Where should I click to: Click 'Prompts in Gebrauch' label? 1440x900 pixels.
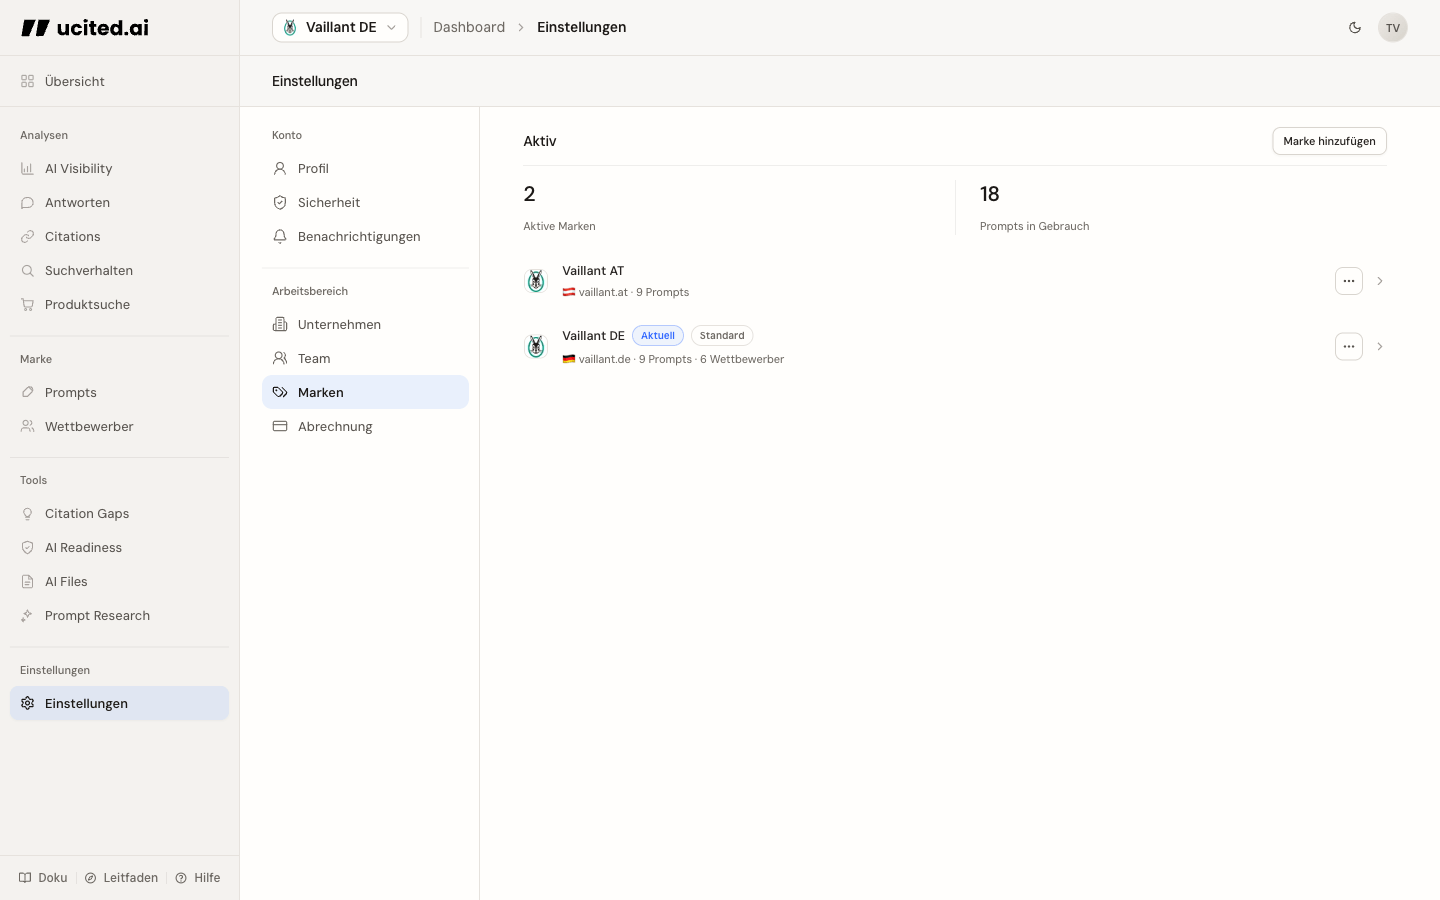(x=1035, y=226)
